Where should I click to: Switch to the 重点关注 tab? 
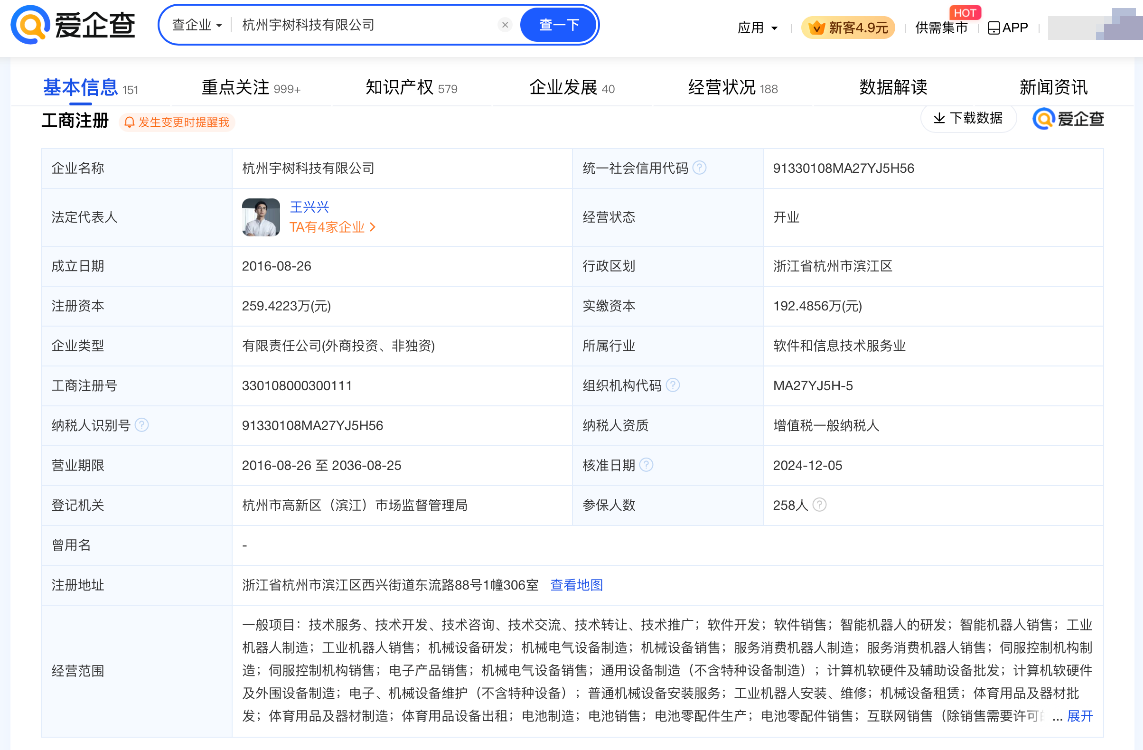[251, 88]
